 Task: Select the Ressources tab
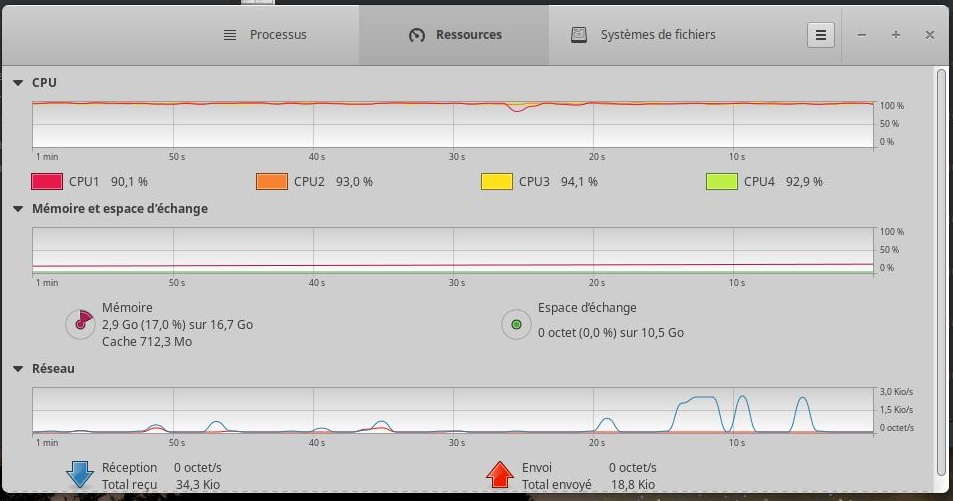[x=454, y=35]
